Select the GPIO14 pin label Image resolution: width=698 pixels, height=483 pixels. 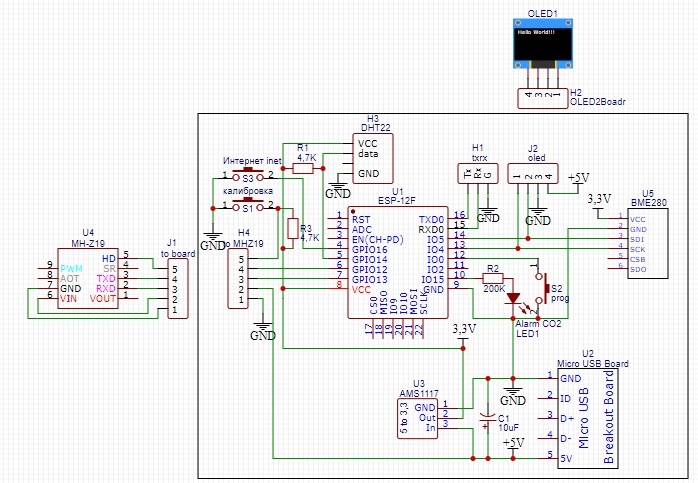click(x=369, y=259)
